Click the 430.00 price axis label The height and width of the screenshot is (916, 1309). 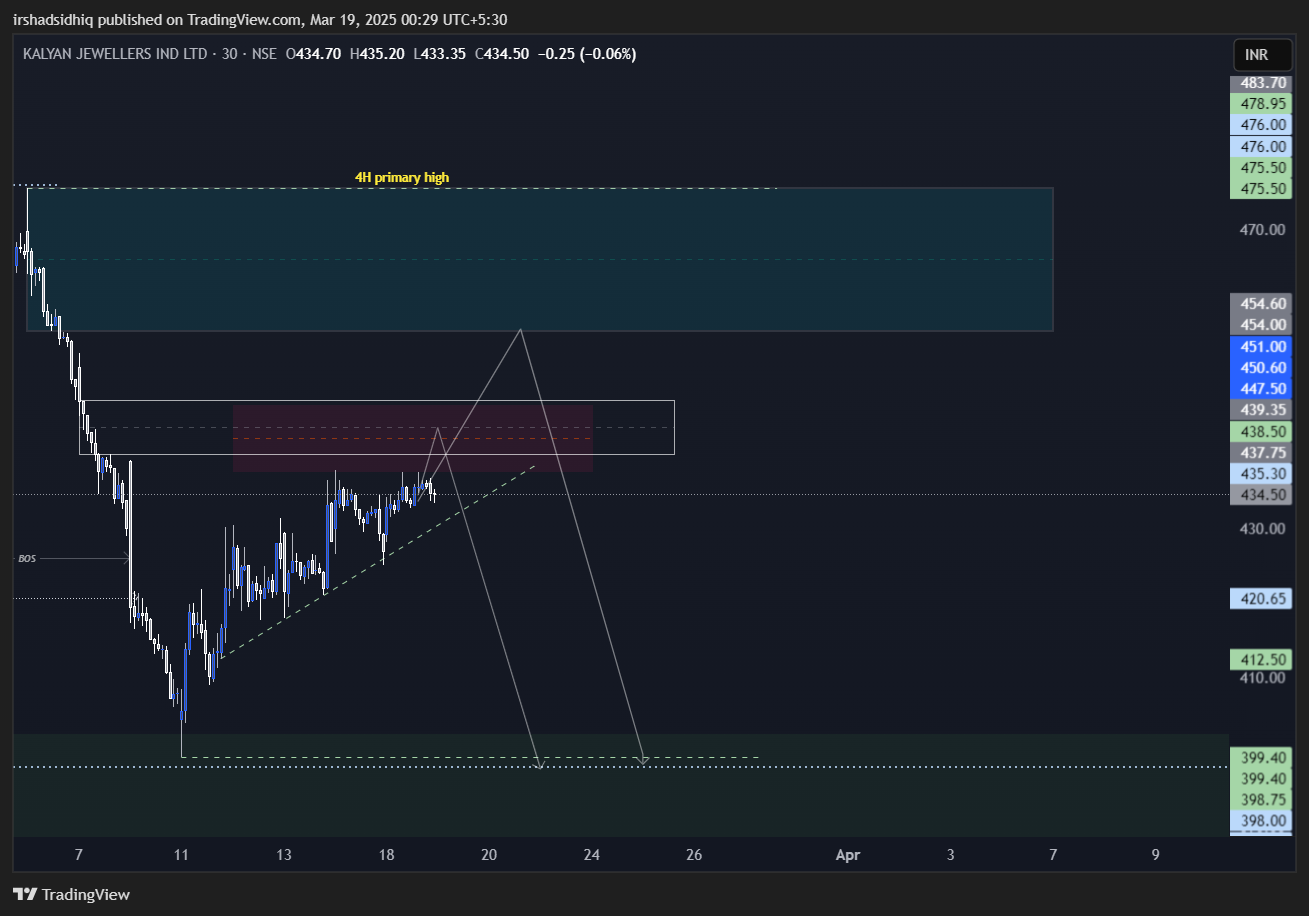tap(1262, 529)
